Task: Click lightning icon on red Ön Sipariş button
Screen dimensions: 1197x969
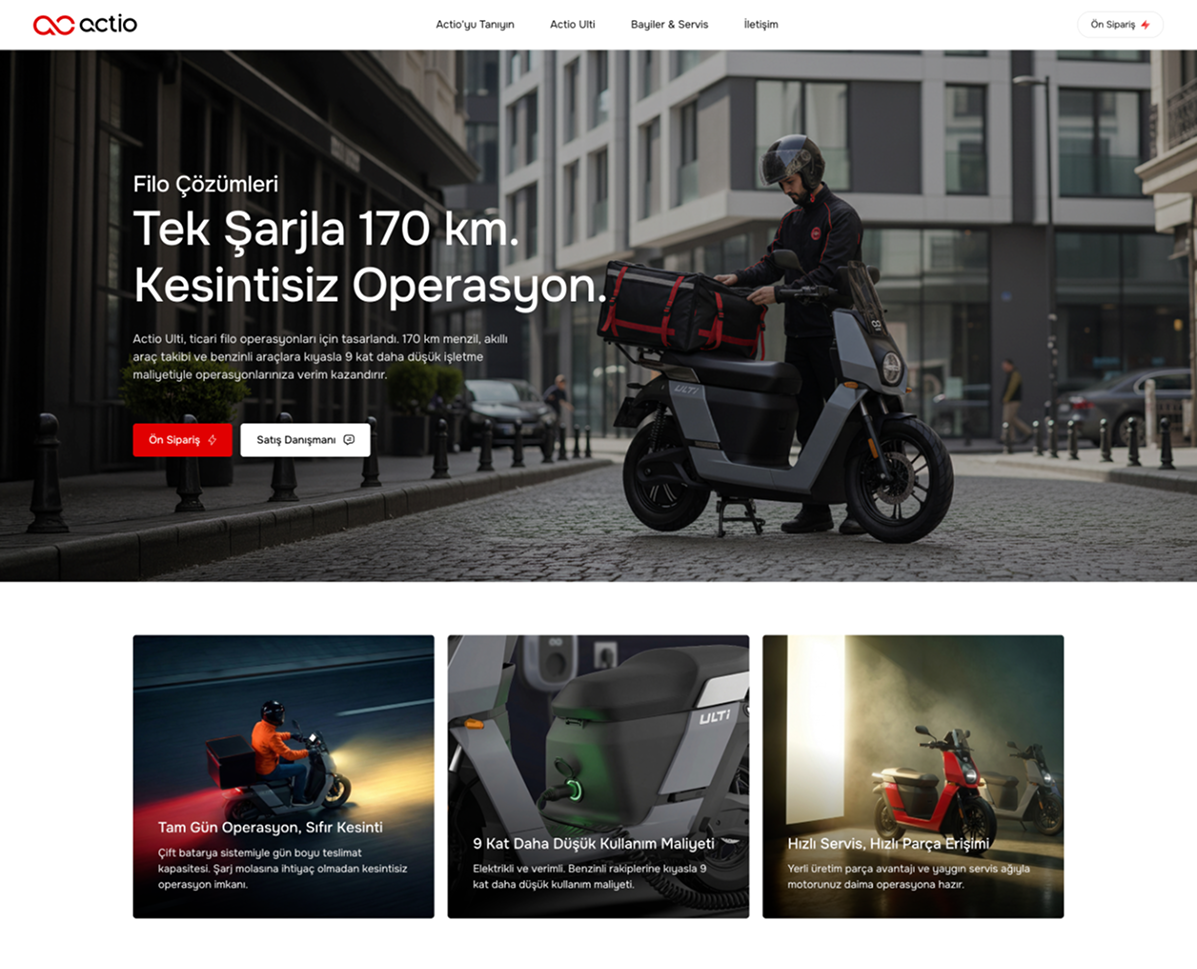Action: pos(212,440)
